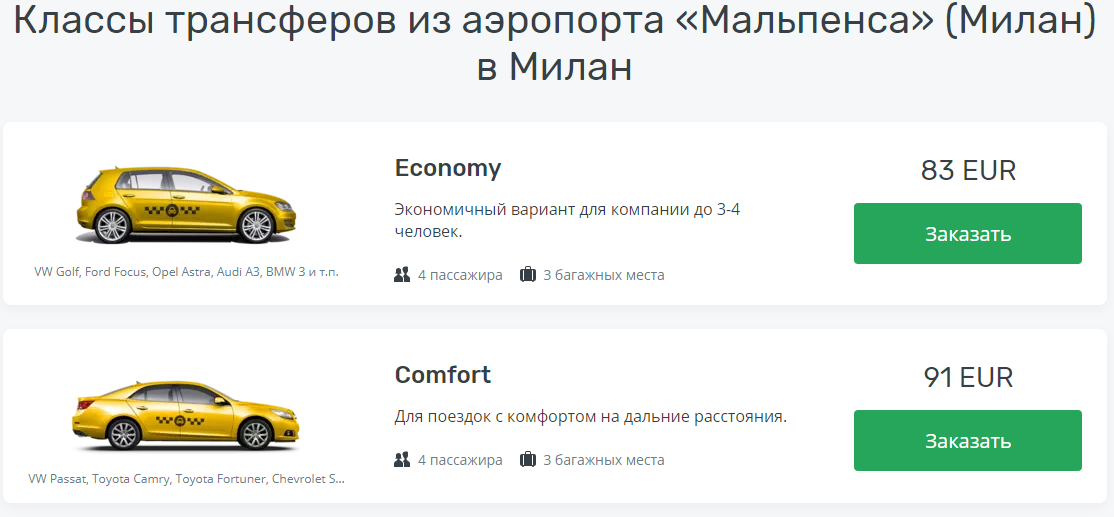Screen dimensions: 1114x517
Task: Click "4 пассажира" label in Economy card
Action: pyautogui.click(x=460, y=275)
